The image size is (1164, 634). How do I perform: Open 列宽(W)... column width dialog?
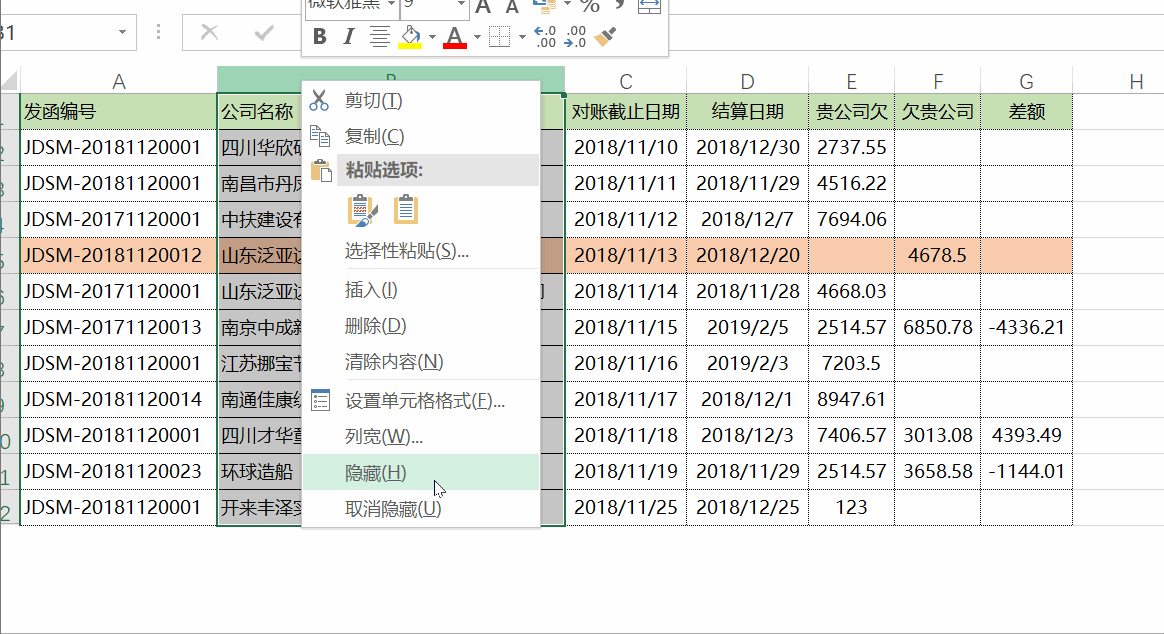pos(421,437)
